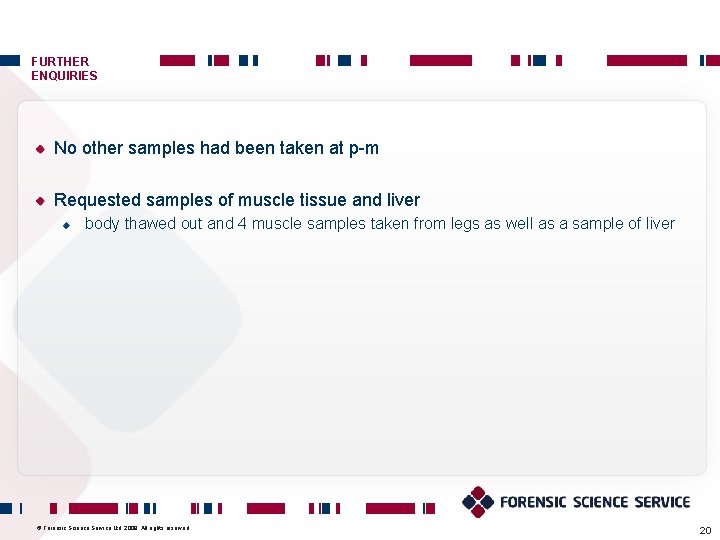Click the red diamond bullet beside "No other samples"
720x540 pixels.
click(40, 149)
